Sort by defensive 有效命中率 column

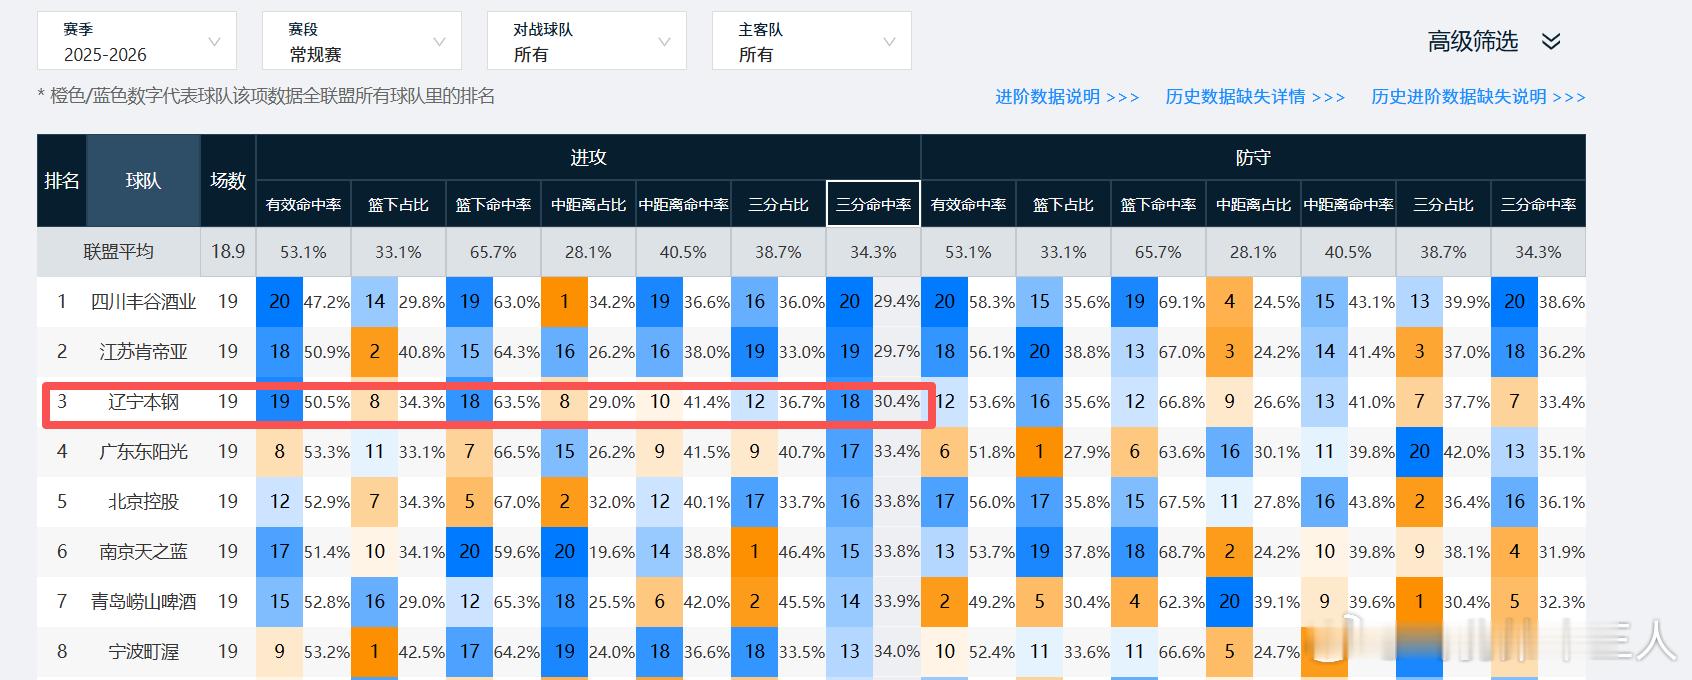tap(968, 204)
